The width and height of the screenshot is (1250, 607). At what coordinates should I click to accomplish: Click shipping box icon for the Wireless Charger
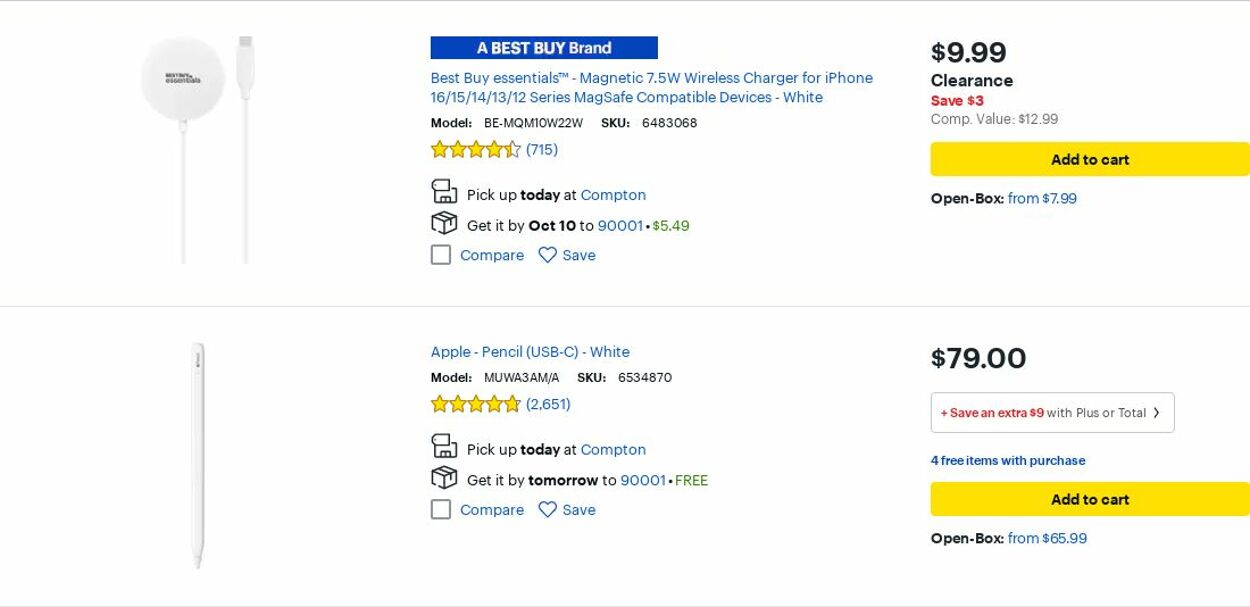pos(444,224)
